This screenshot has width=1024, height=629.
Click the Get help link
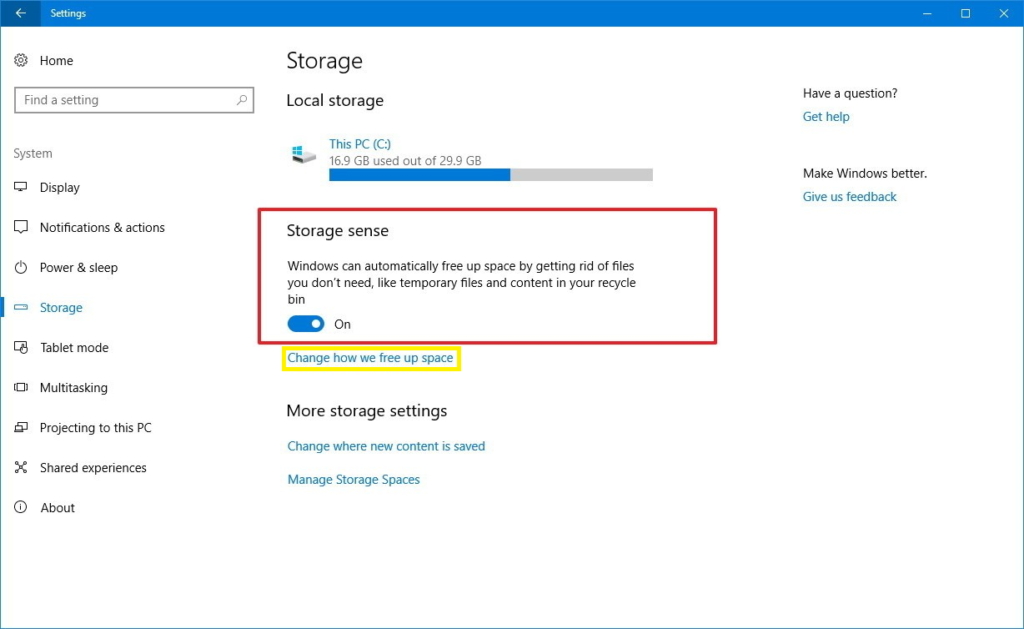(x=826, y=117)
